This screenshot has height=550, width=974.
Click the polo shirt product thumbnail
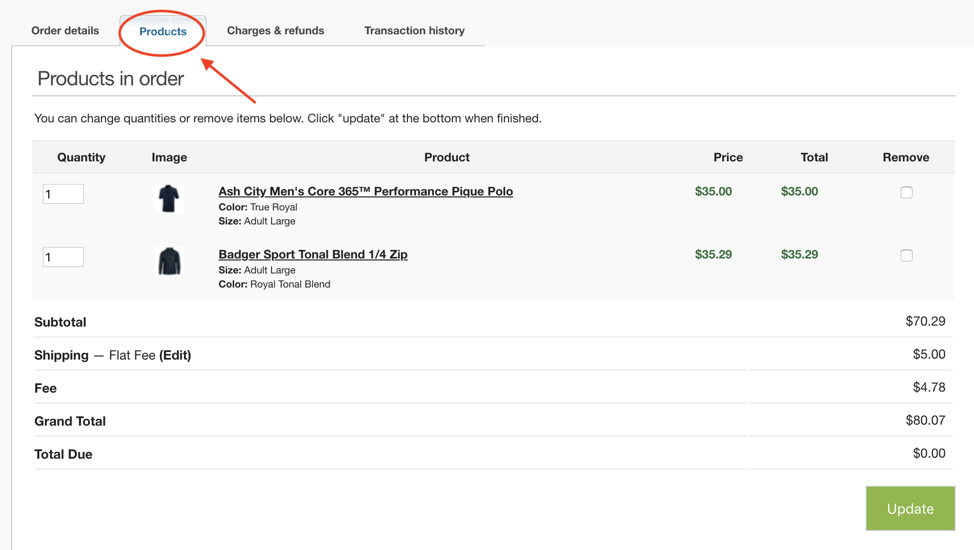[169, 199]
